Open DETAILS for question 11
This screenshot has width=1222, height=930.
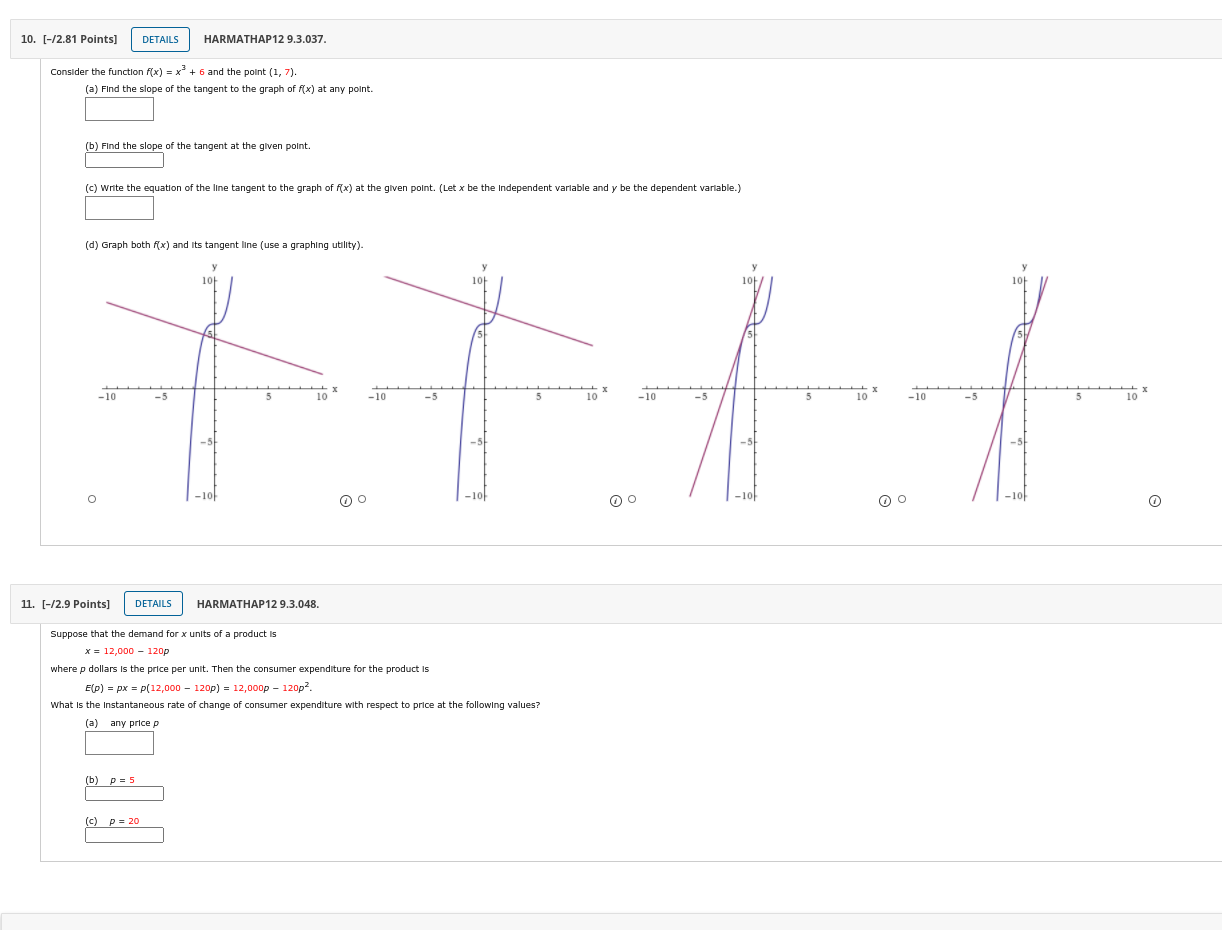153,603
